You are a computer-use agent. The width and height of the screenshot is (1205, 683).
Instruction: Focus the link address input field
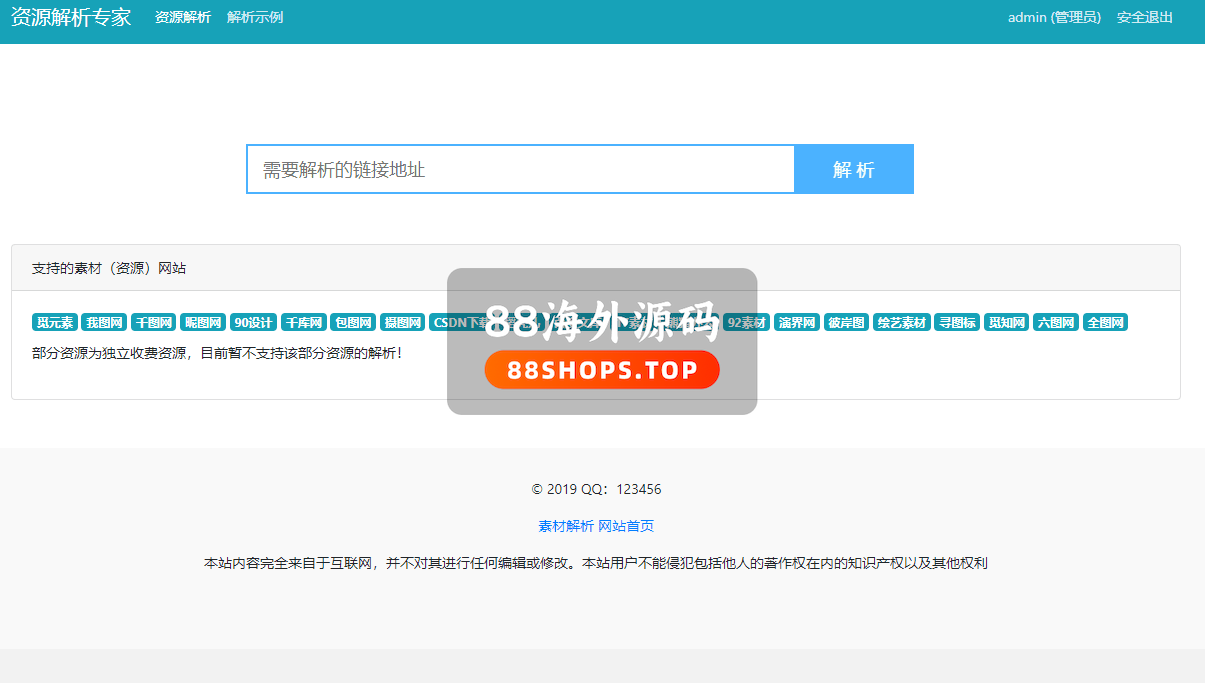520,169
